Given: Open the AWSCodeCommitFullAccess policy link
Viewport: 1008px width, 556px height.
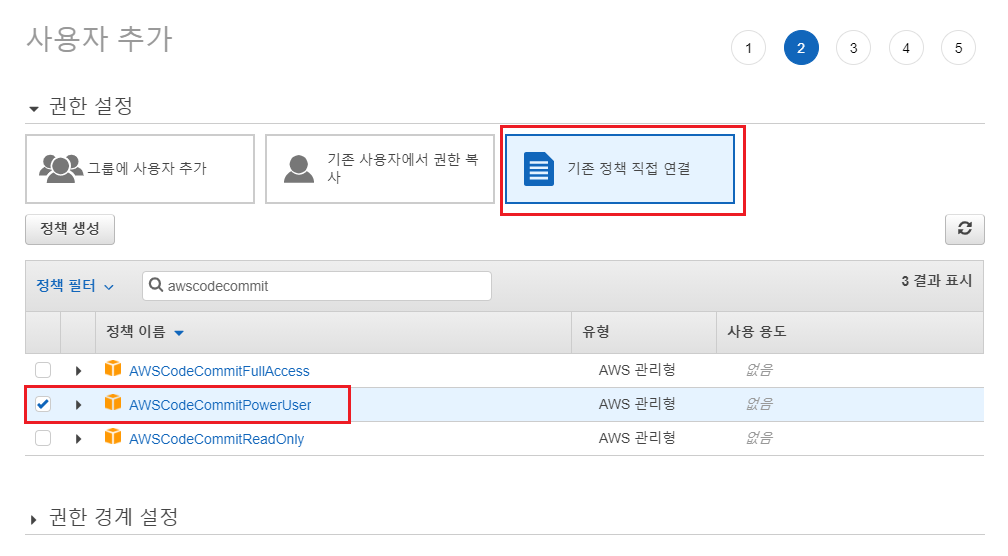Looking at the screenshot, I should pyautogui.click(x=219, y=371).
